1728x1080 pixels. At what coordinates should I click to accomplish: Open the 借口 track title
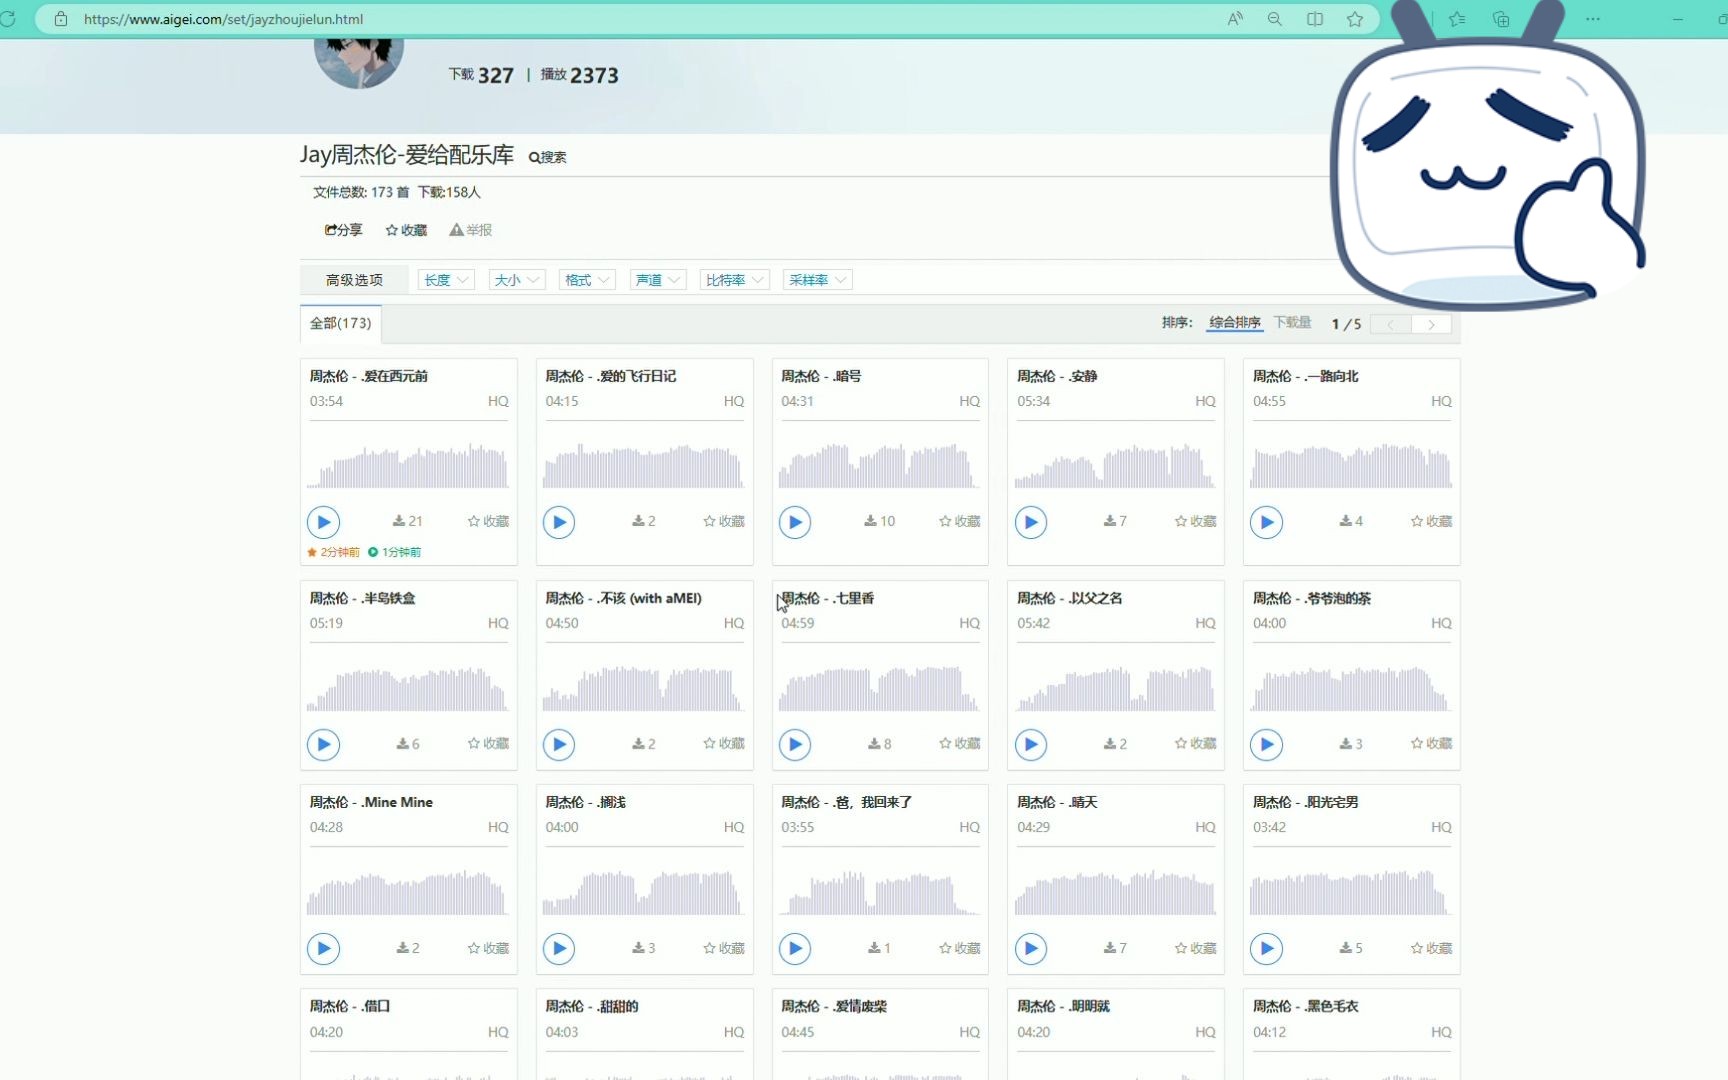[x=350, y=1006]
